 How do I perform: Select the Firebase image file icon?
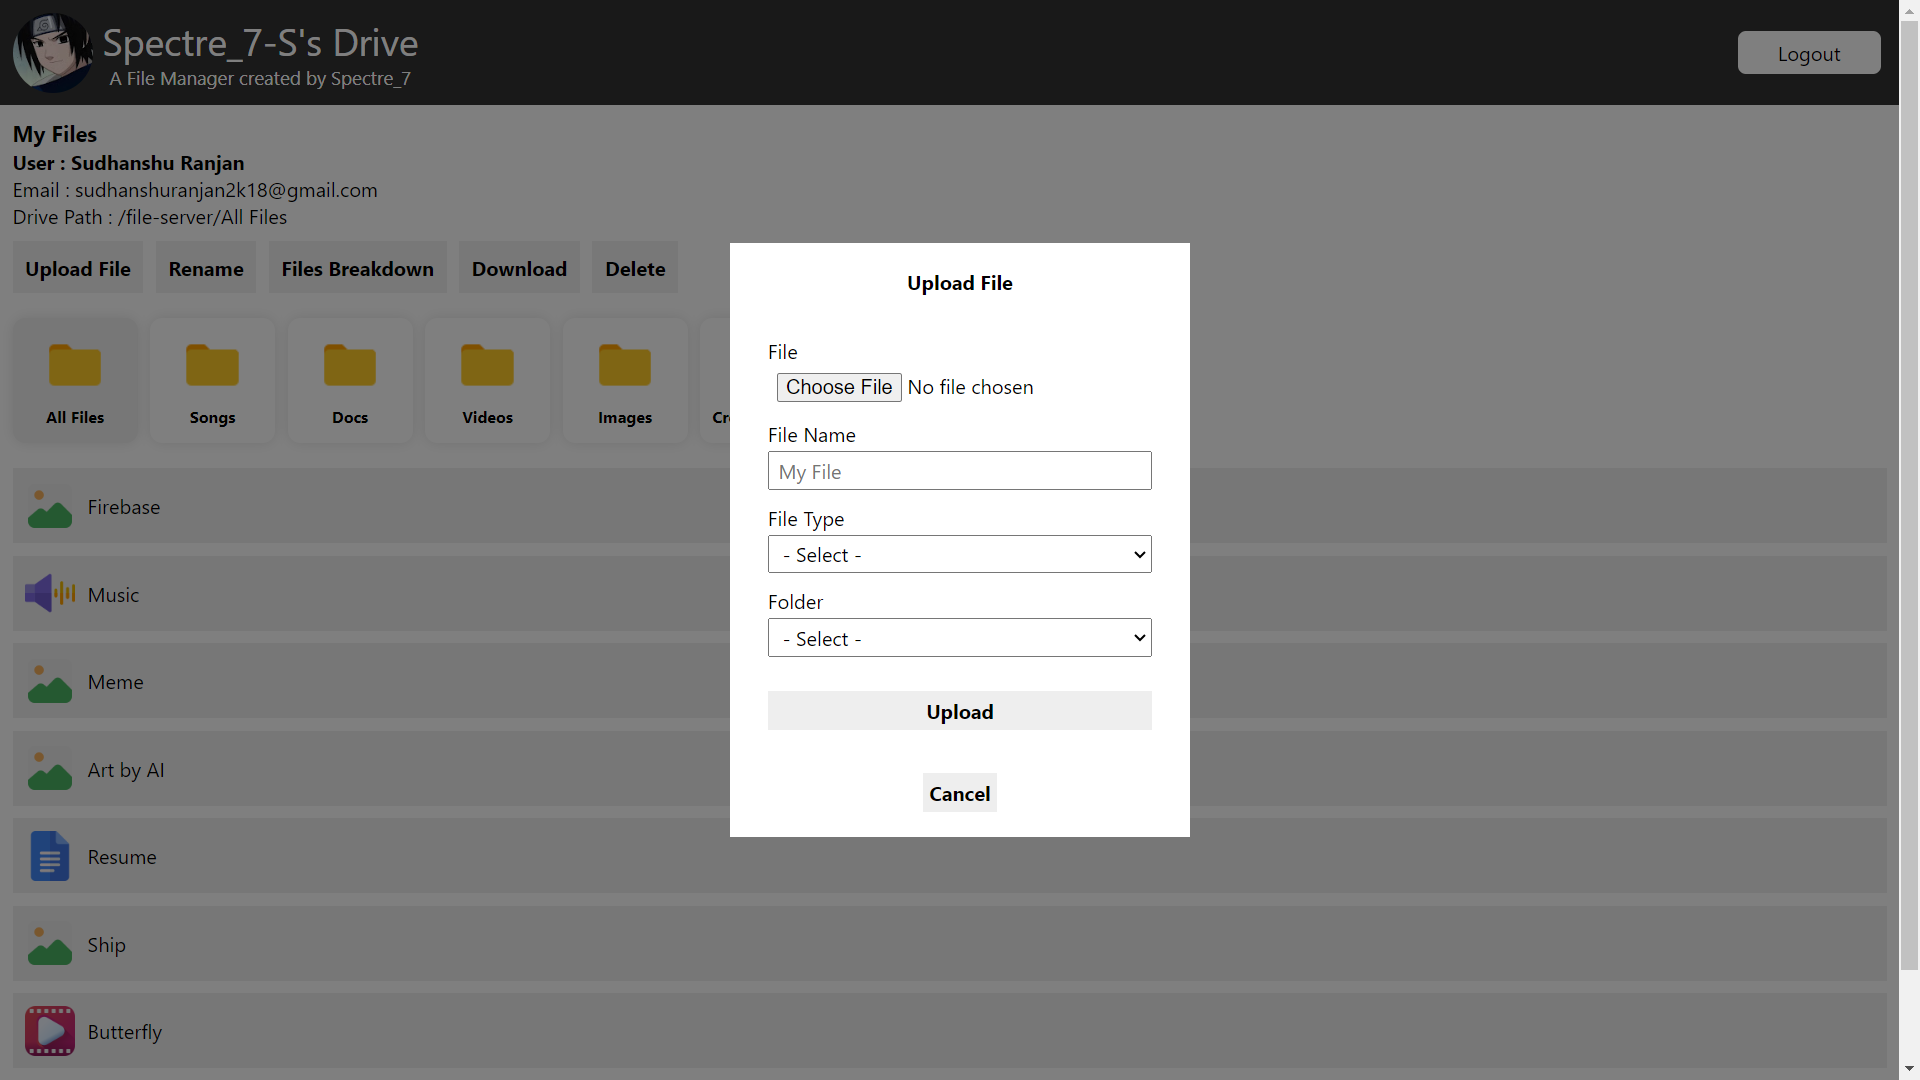(x=50, y=507)
